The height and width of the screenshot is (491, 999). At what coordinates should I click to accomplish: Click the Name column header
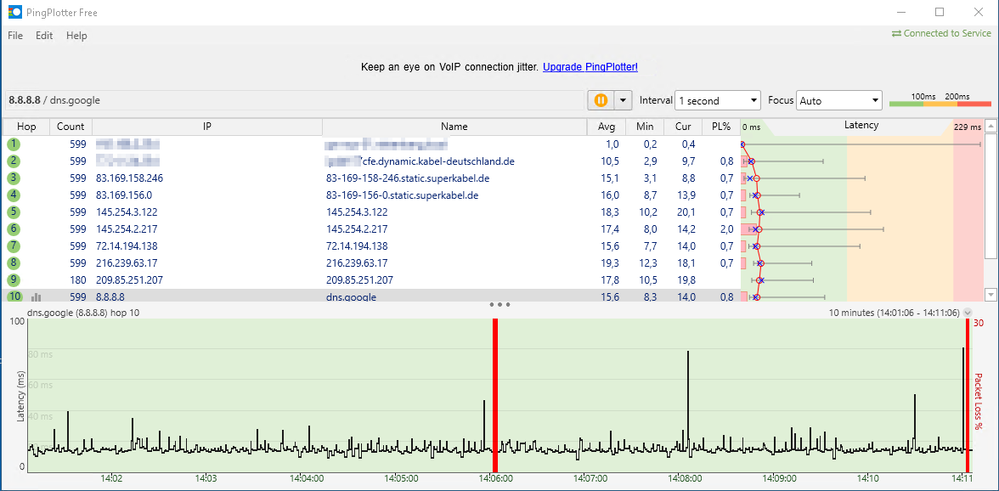[454, 126]
